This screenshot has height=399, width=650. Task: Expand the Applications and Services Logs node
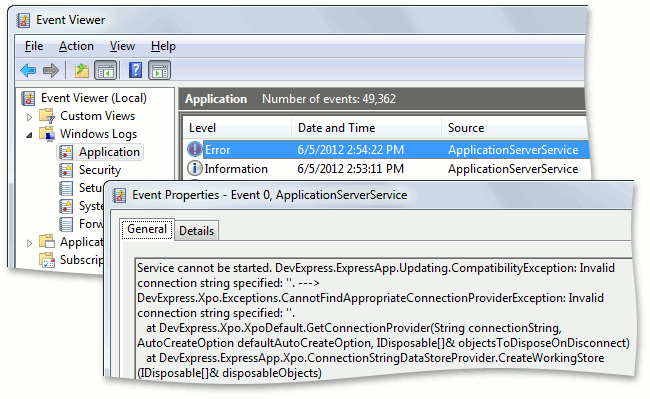29,243
